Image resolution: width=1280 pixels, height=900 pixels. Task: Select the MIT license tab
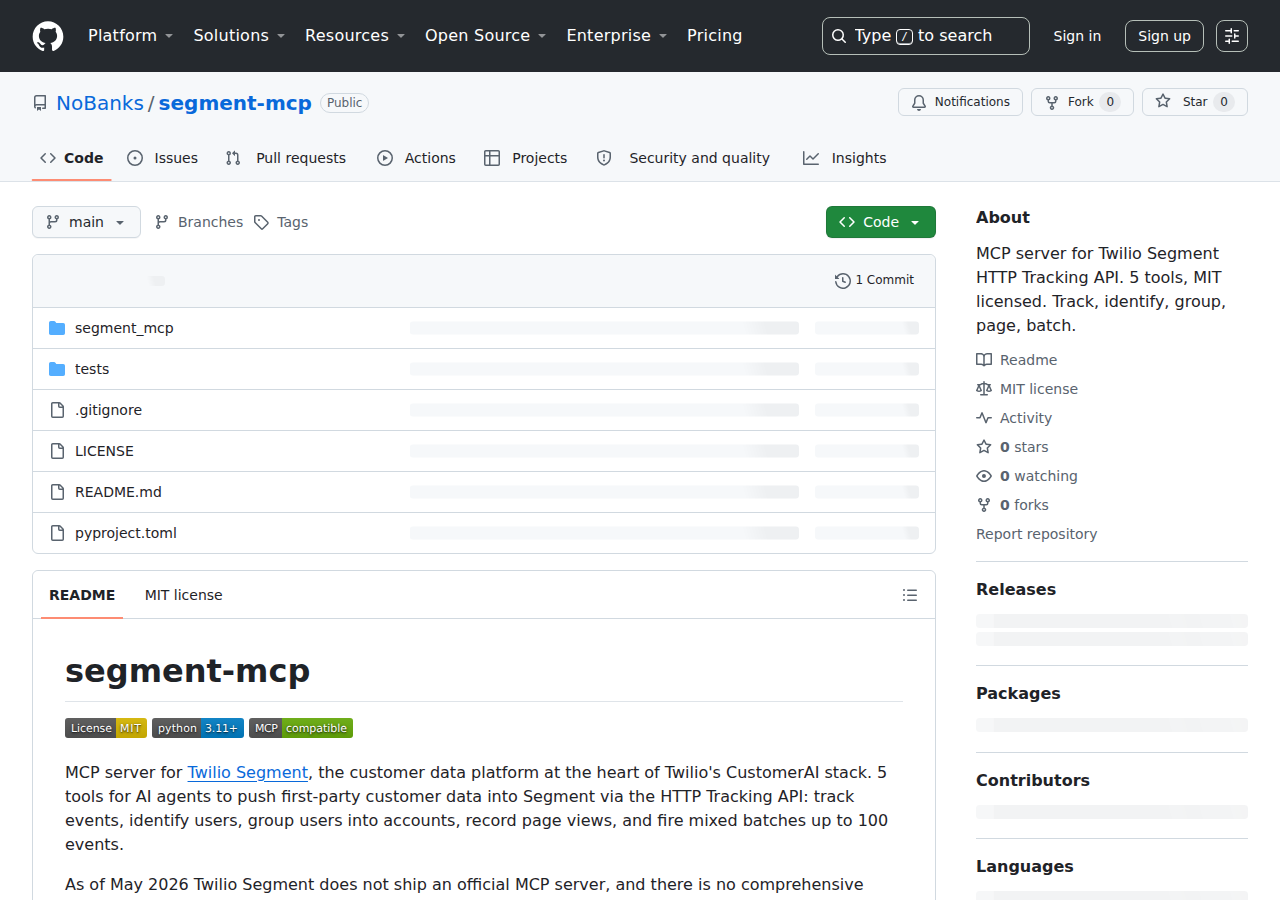pos(184,595)
